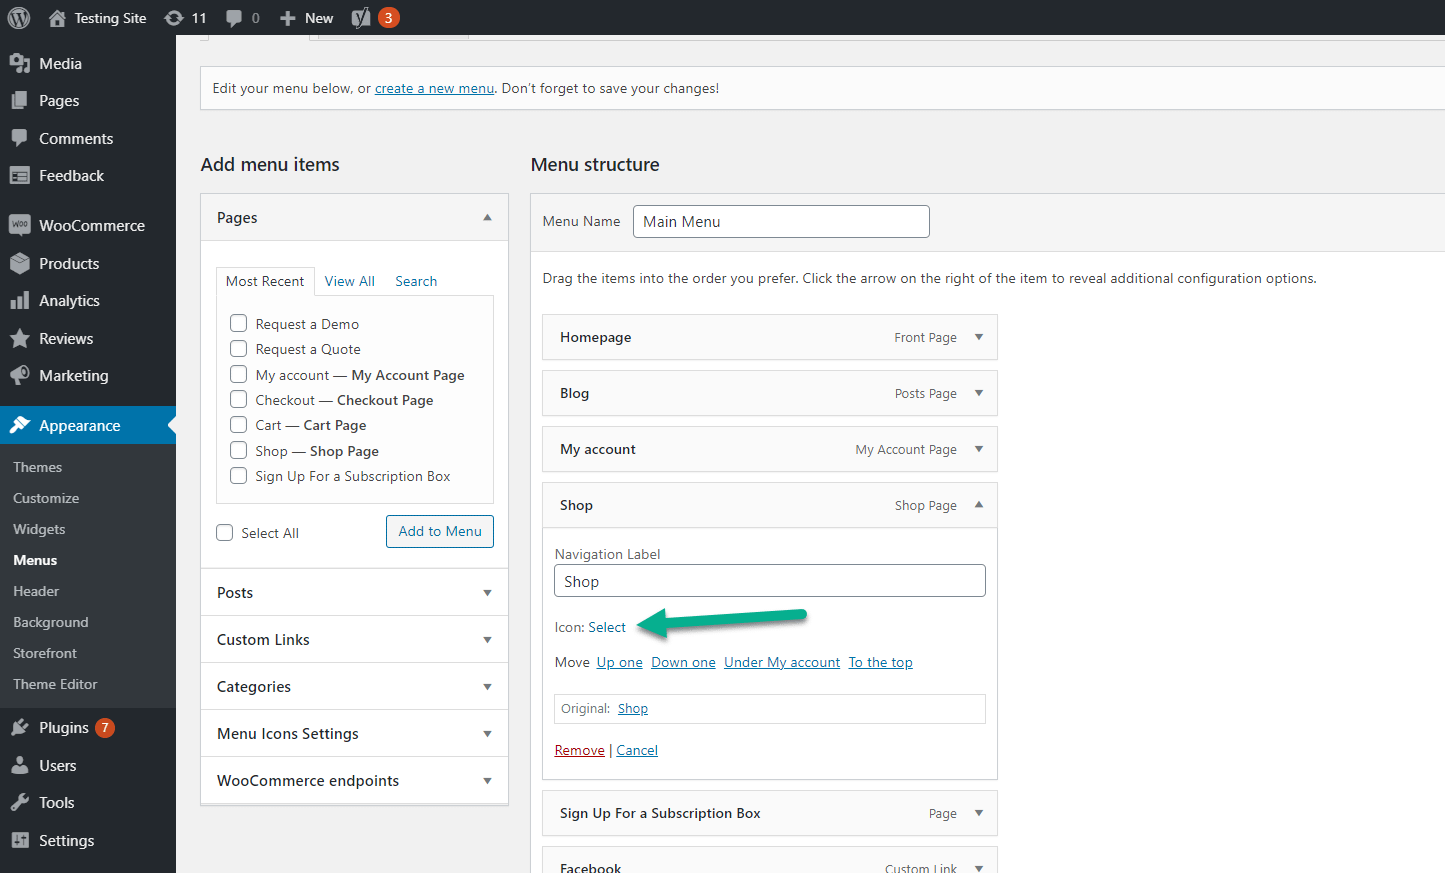This screenshot has width=1445, height=873.
Task: Click the Add to Menu button
Action: click(x=440, y=531)
